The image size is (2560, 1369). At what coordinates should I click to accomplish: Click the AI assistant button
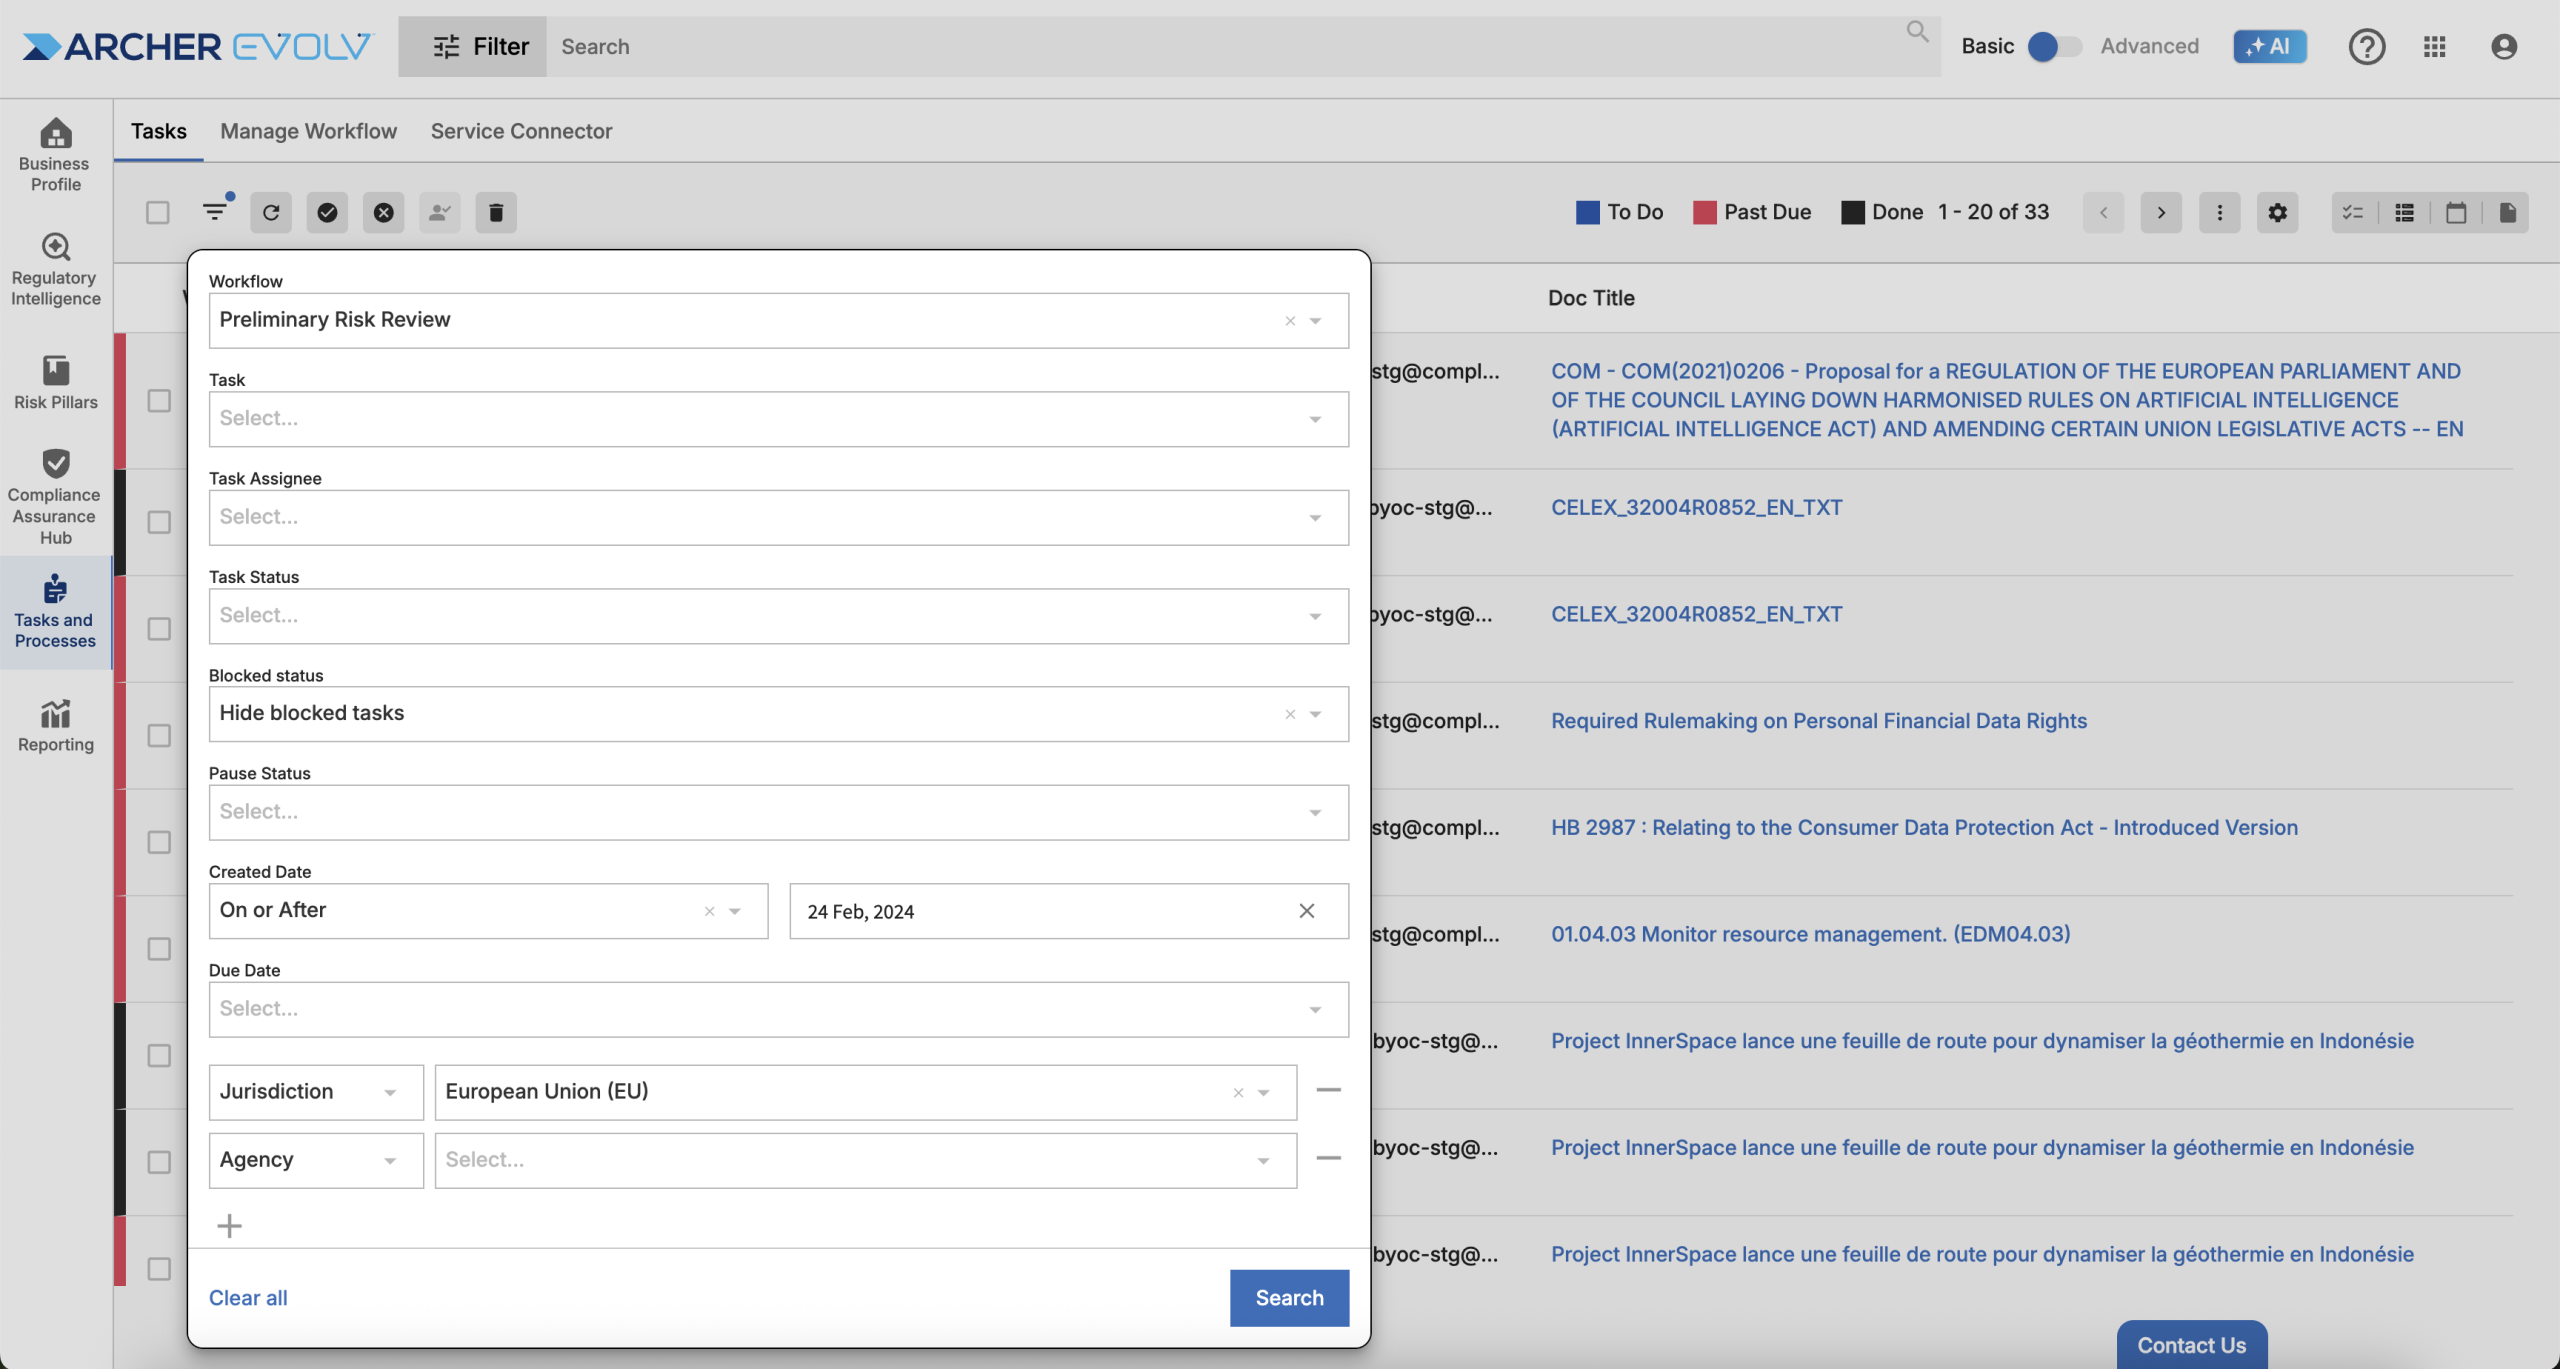click(x=2270, y=46)
